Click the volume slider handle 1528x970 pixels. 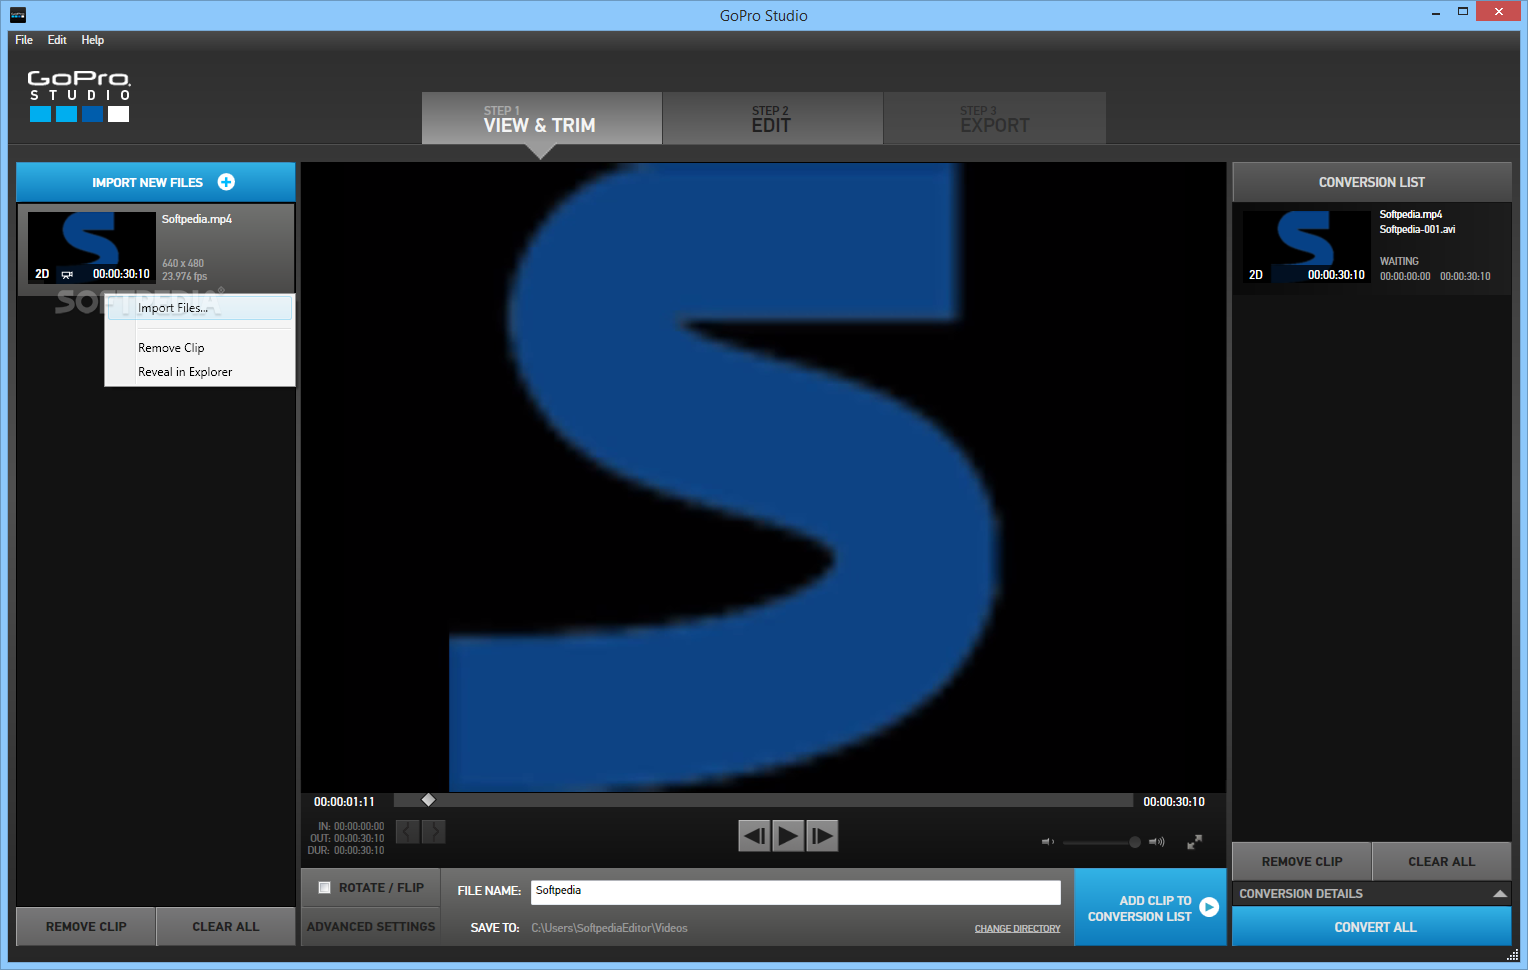click(1135, 842)
